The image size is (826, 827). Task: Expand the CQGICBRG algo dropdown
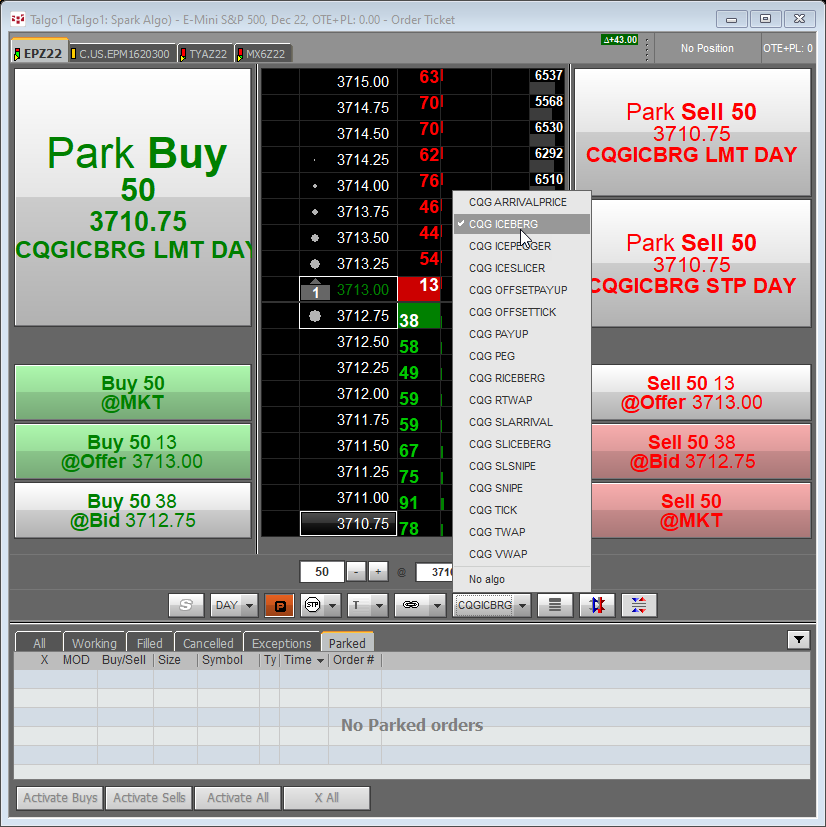(522, 605)
